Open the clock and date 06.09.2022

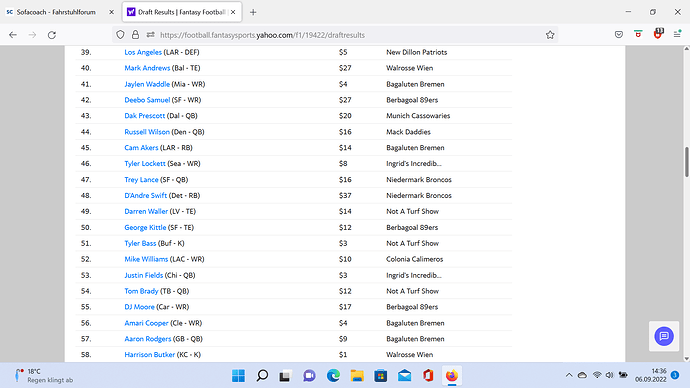point(650,375)
